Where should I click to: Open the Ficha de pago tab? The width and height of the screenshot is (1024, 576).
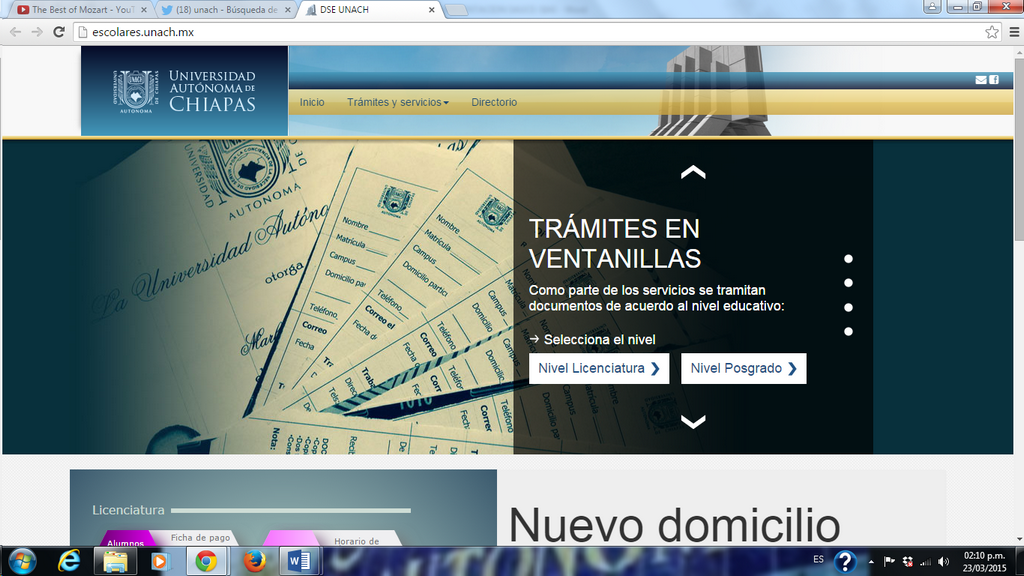point(200,537)
